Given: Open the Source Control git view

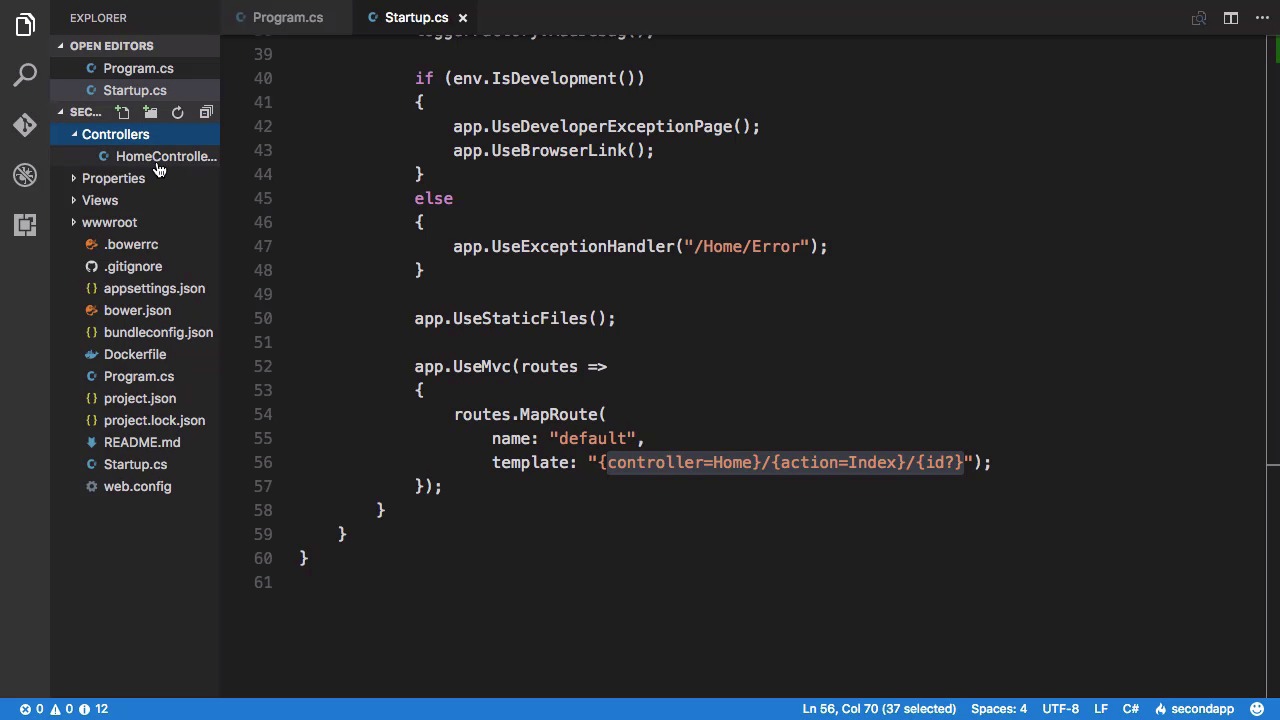Looking at the screenshot, I should click(x=25, y=125).
